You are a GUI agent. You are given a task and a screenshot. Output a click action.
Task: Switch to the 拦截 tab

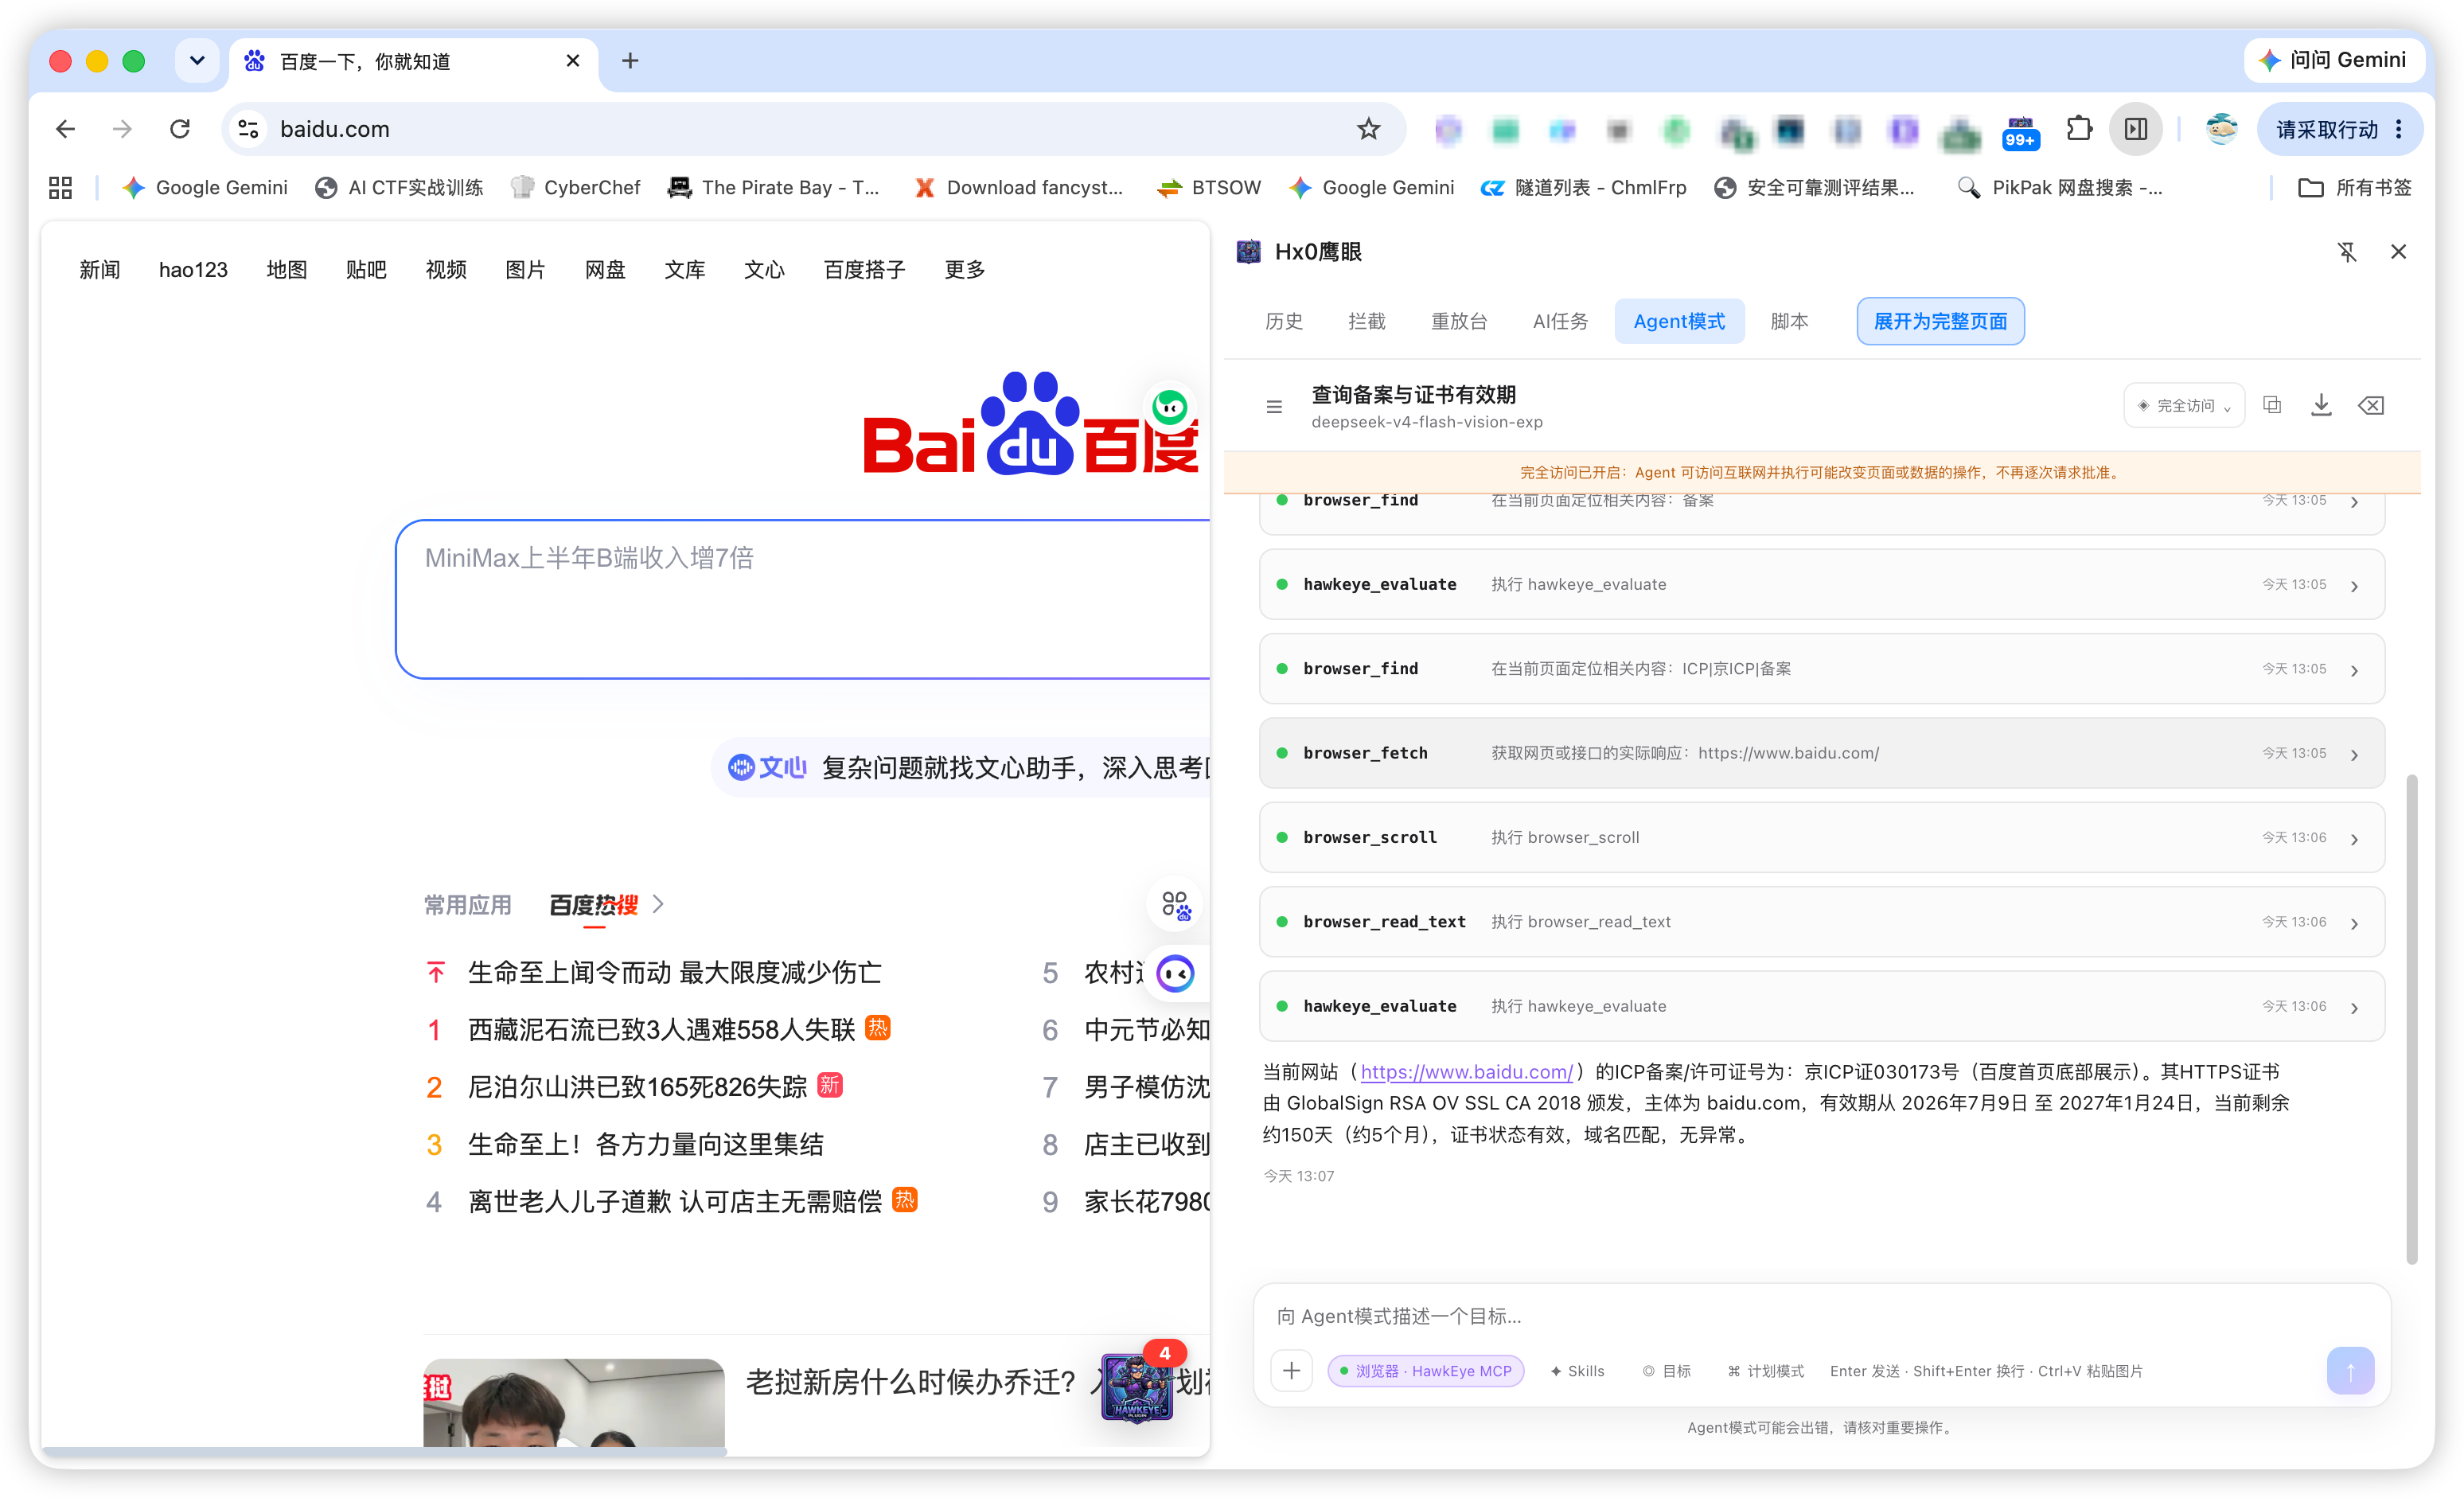pos(1366,321)
